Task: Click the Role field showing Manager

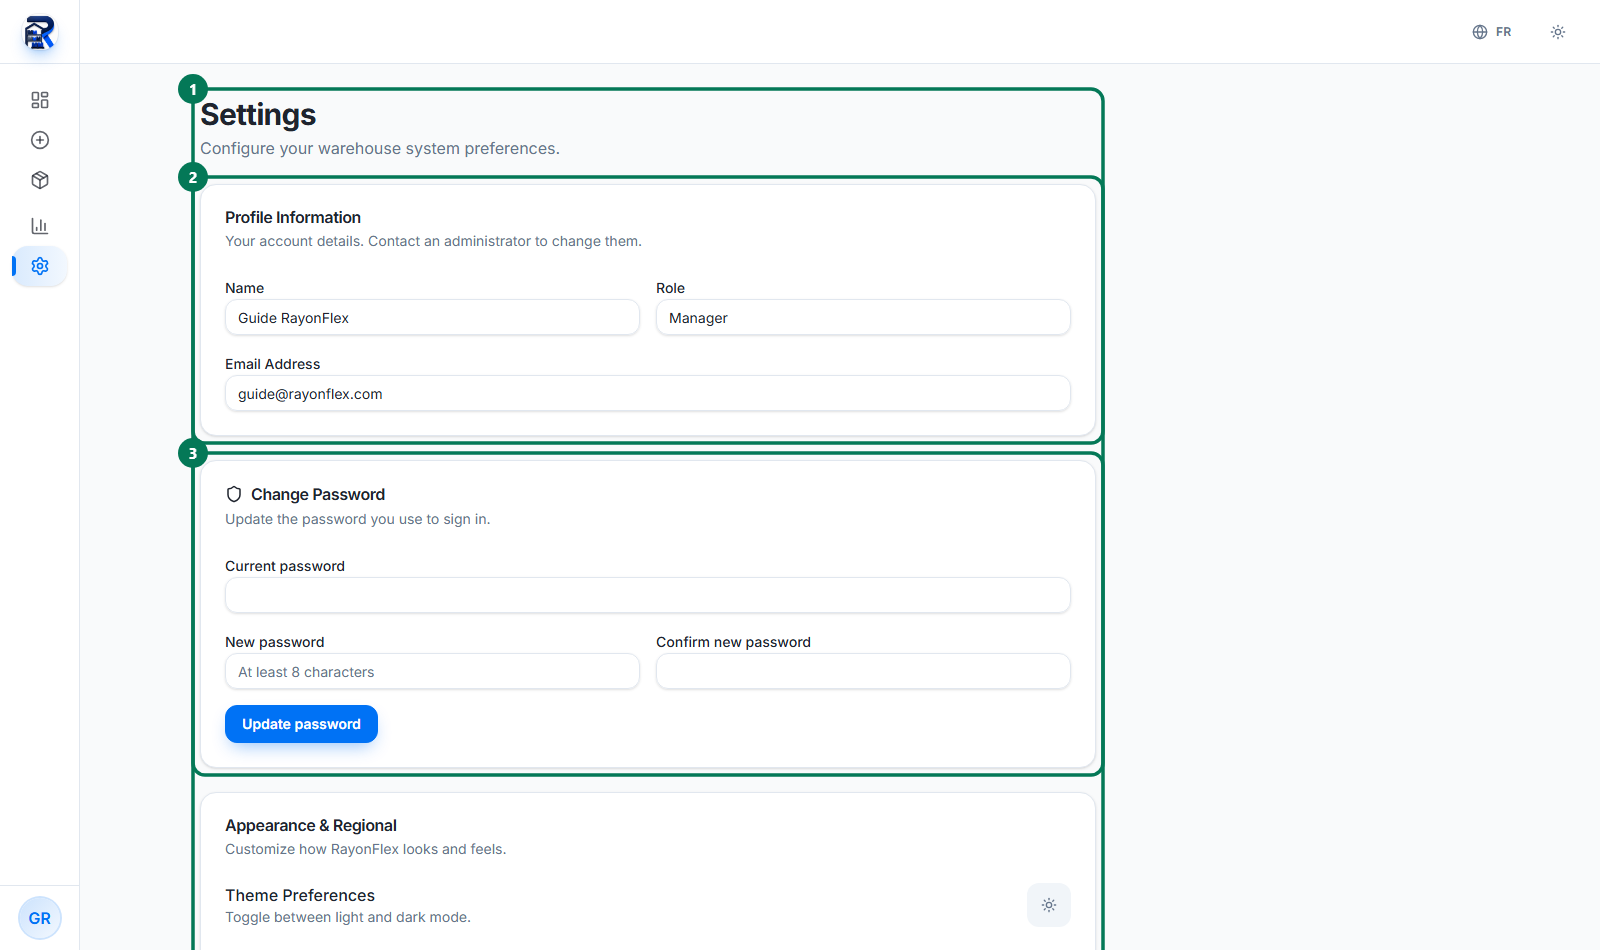Action: tap(863, 318)
